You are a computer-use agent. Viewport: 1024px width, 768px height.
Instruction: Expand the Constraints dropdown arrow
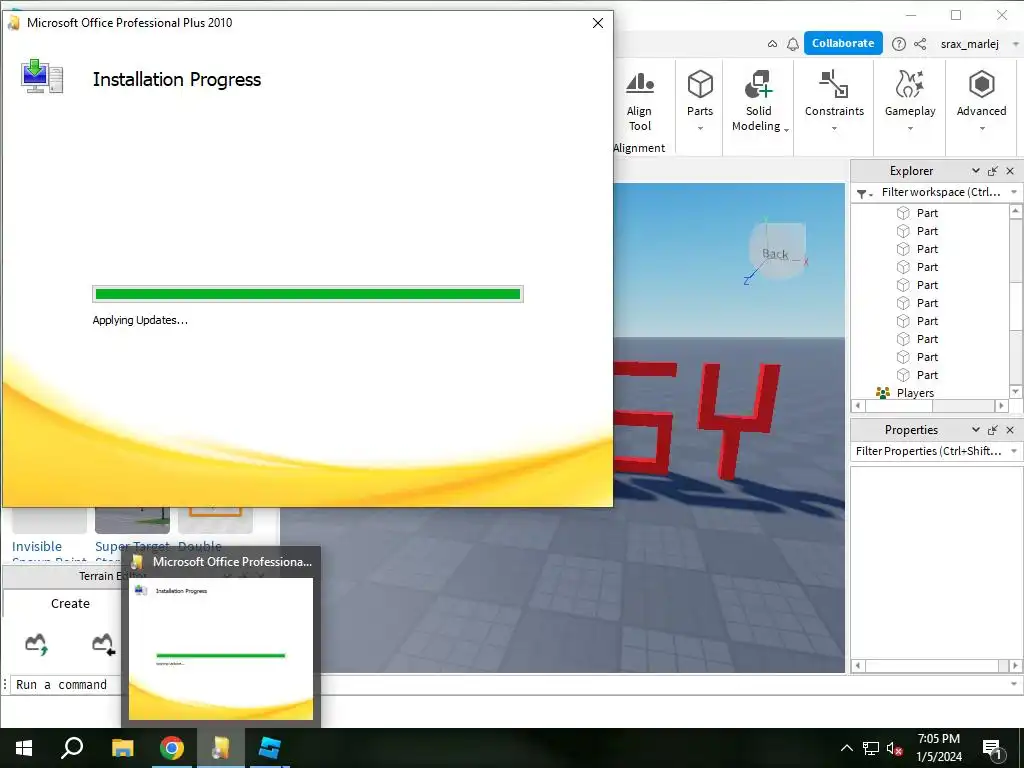834,129
